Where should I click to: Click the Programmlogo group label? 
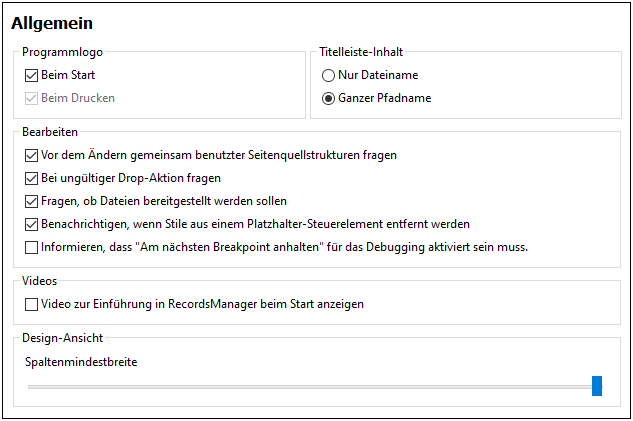(62, 52)
